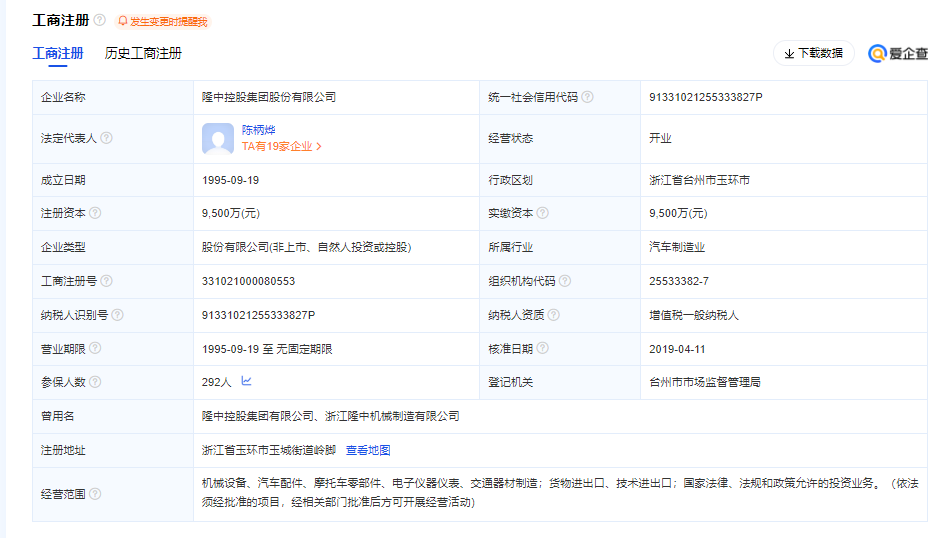Select the 实缴资本 value 9,500万(元)
The width and height of the screenshot is (945, 538).
pos(678,213)
